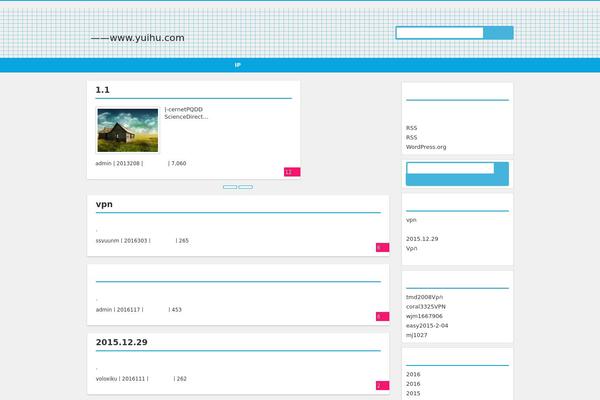Screen dimensions: 600x400
Task: Open the cernetPQDD ScienceDirect excerpt text
Action: click(x=186, y=113)
